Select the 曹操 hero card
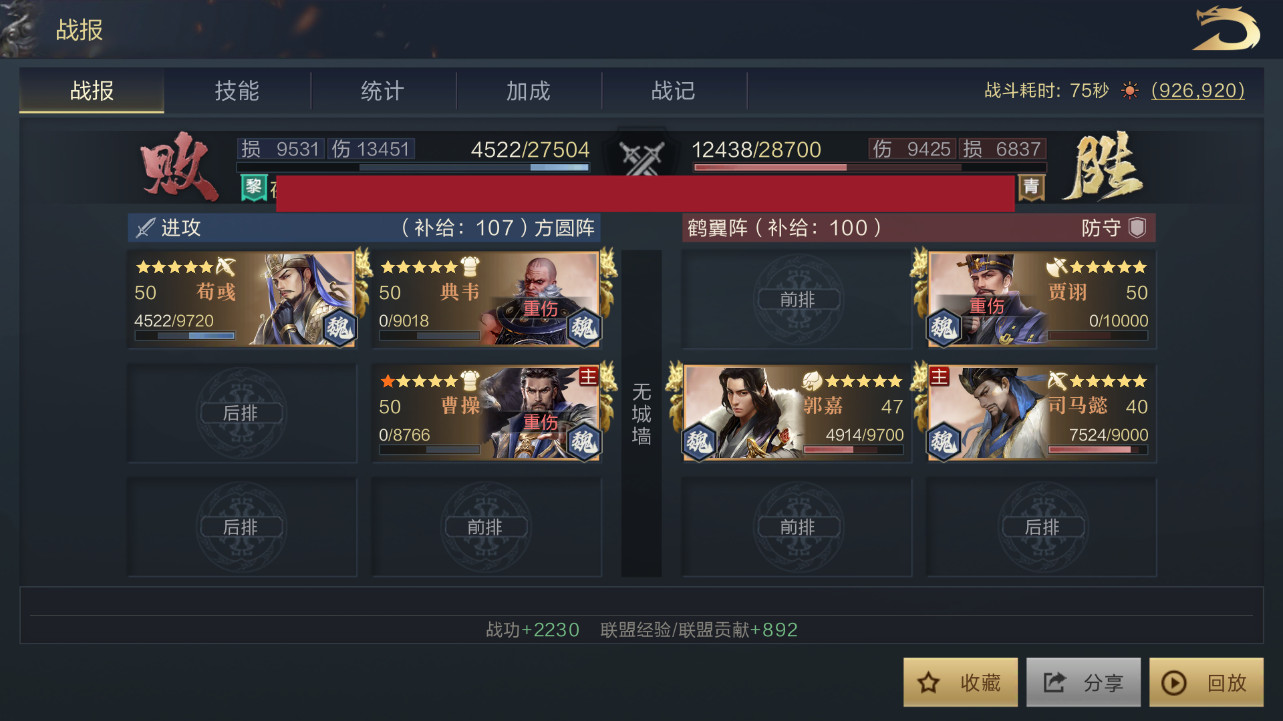Screen dimensions: 1283x721 [x=487, y=412]
